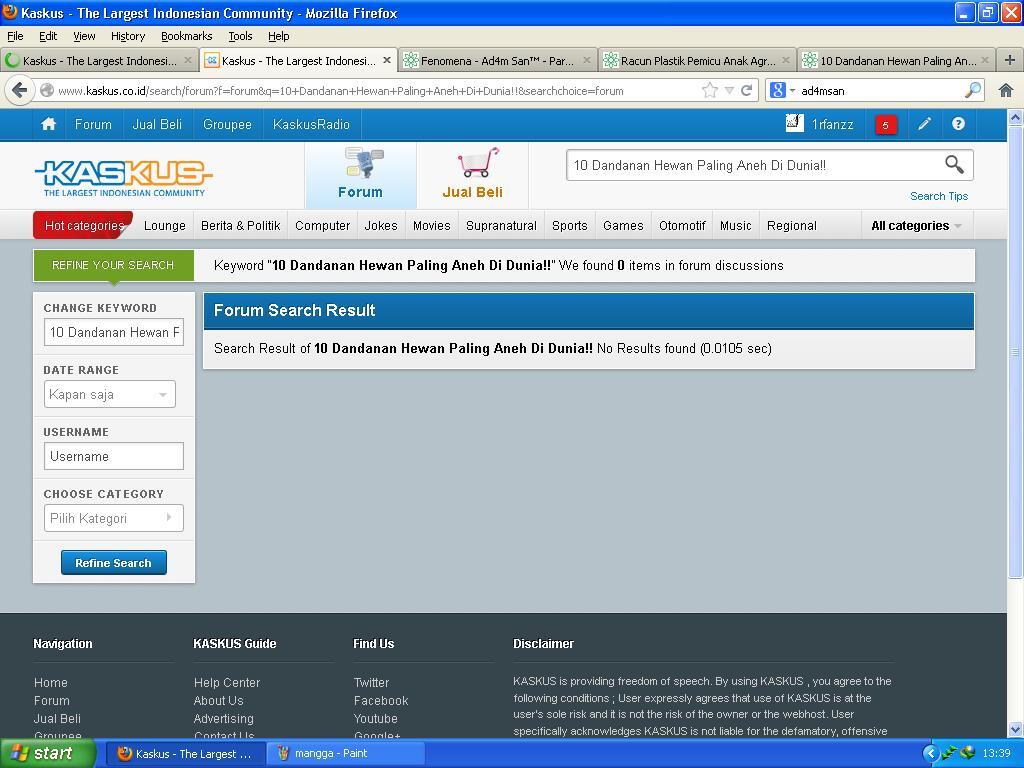The image size is (1024, 768).
Task: Switch to the Fenomena - Ad4m San tab
Action: point(498,61)
